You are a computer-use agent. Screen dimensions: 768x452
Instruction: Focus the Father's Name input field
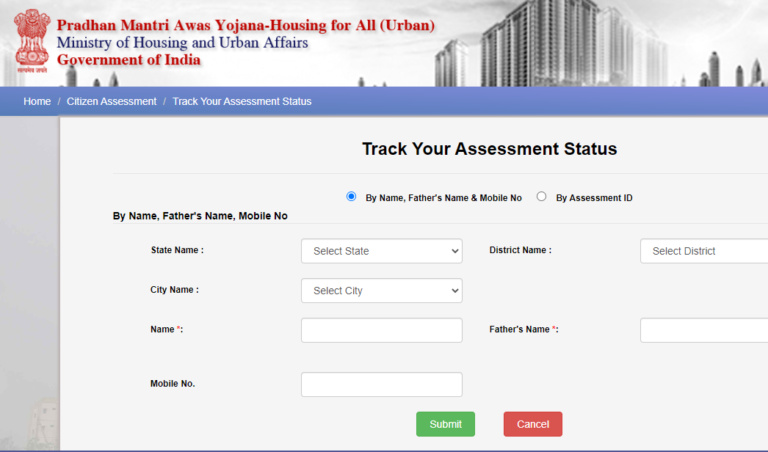click(x=704, y=331)
